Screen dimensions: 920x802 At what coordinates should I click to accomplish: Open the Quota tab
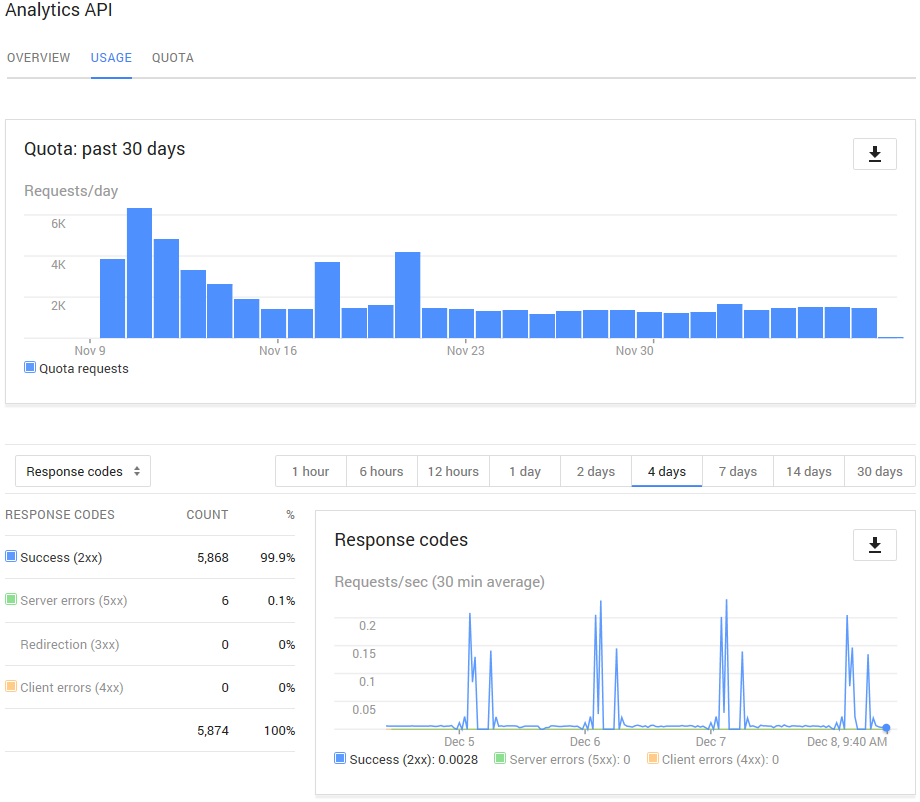(172, 57)
